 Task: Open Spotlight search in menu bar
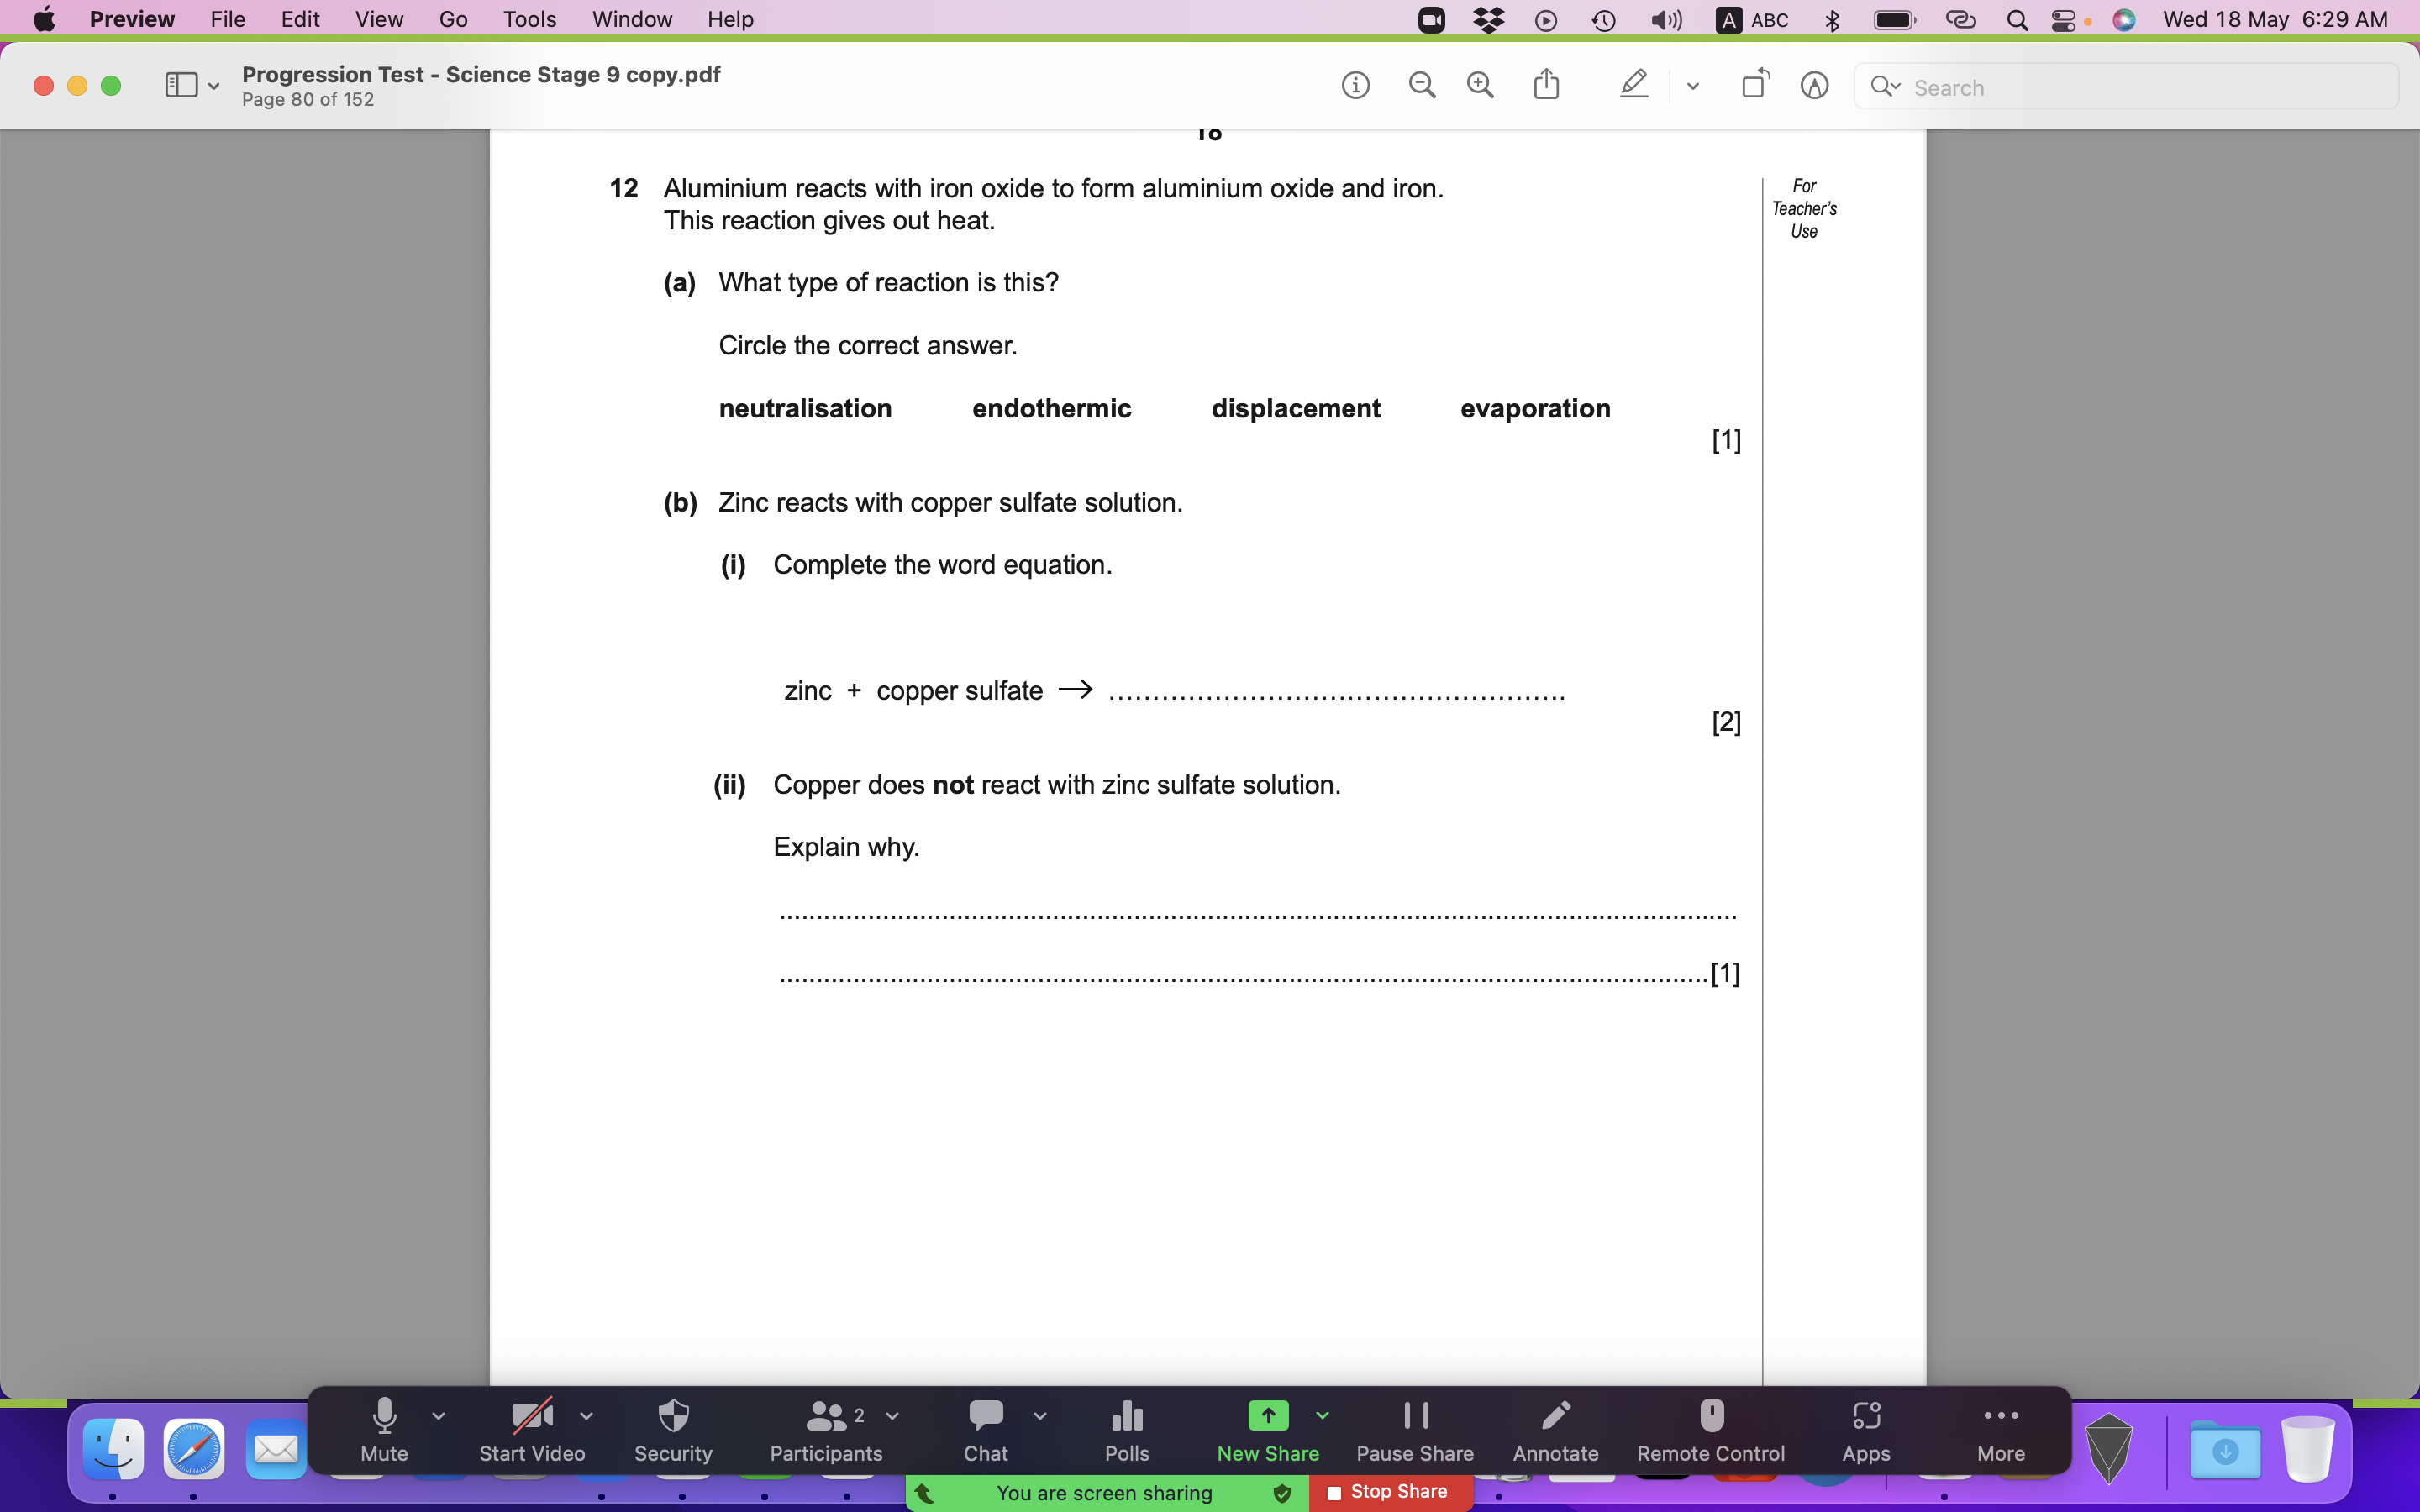click(2017, 20)
